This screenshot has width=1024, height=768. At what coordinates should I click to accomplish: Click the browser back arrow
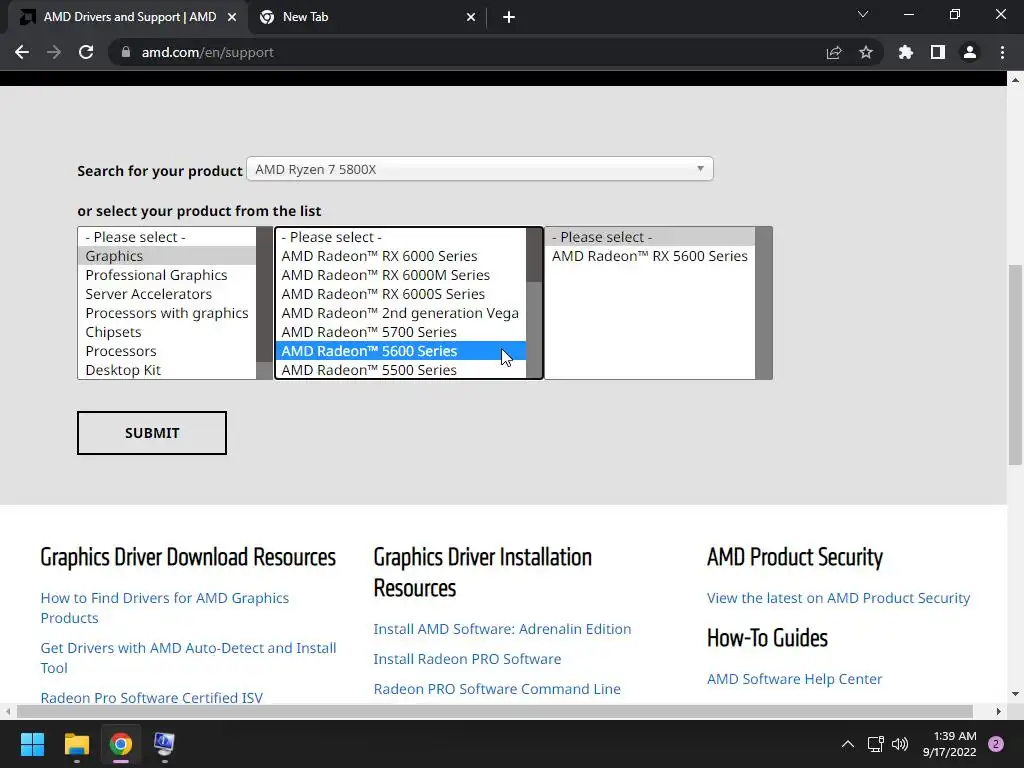pos(22,52)
